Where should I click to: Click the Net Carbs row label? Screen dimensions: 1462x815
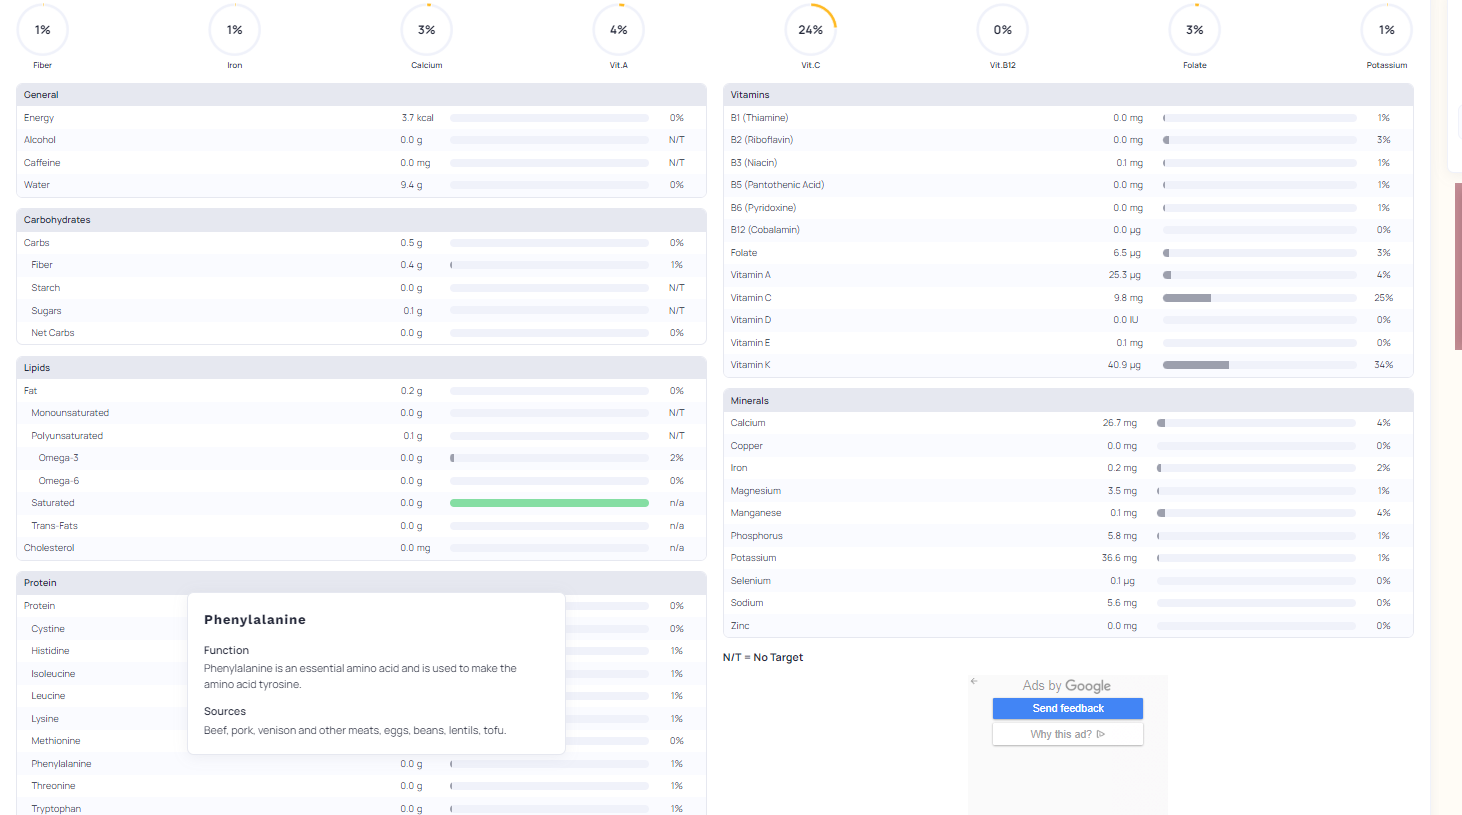(x=53, y=333)
